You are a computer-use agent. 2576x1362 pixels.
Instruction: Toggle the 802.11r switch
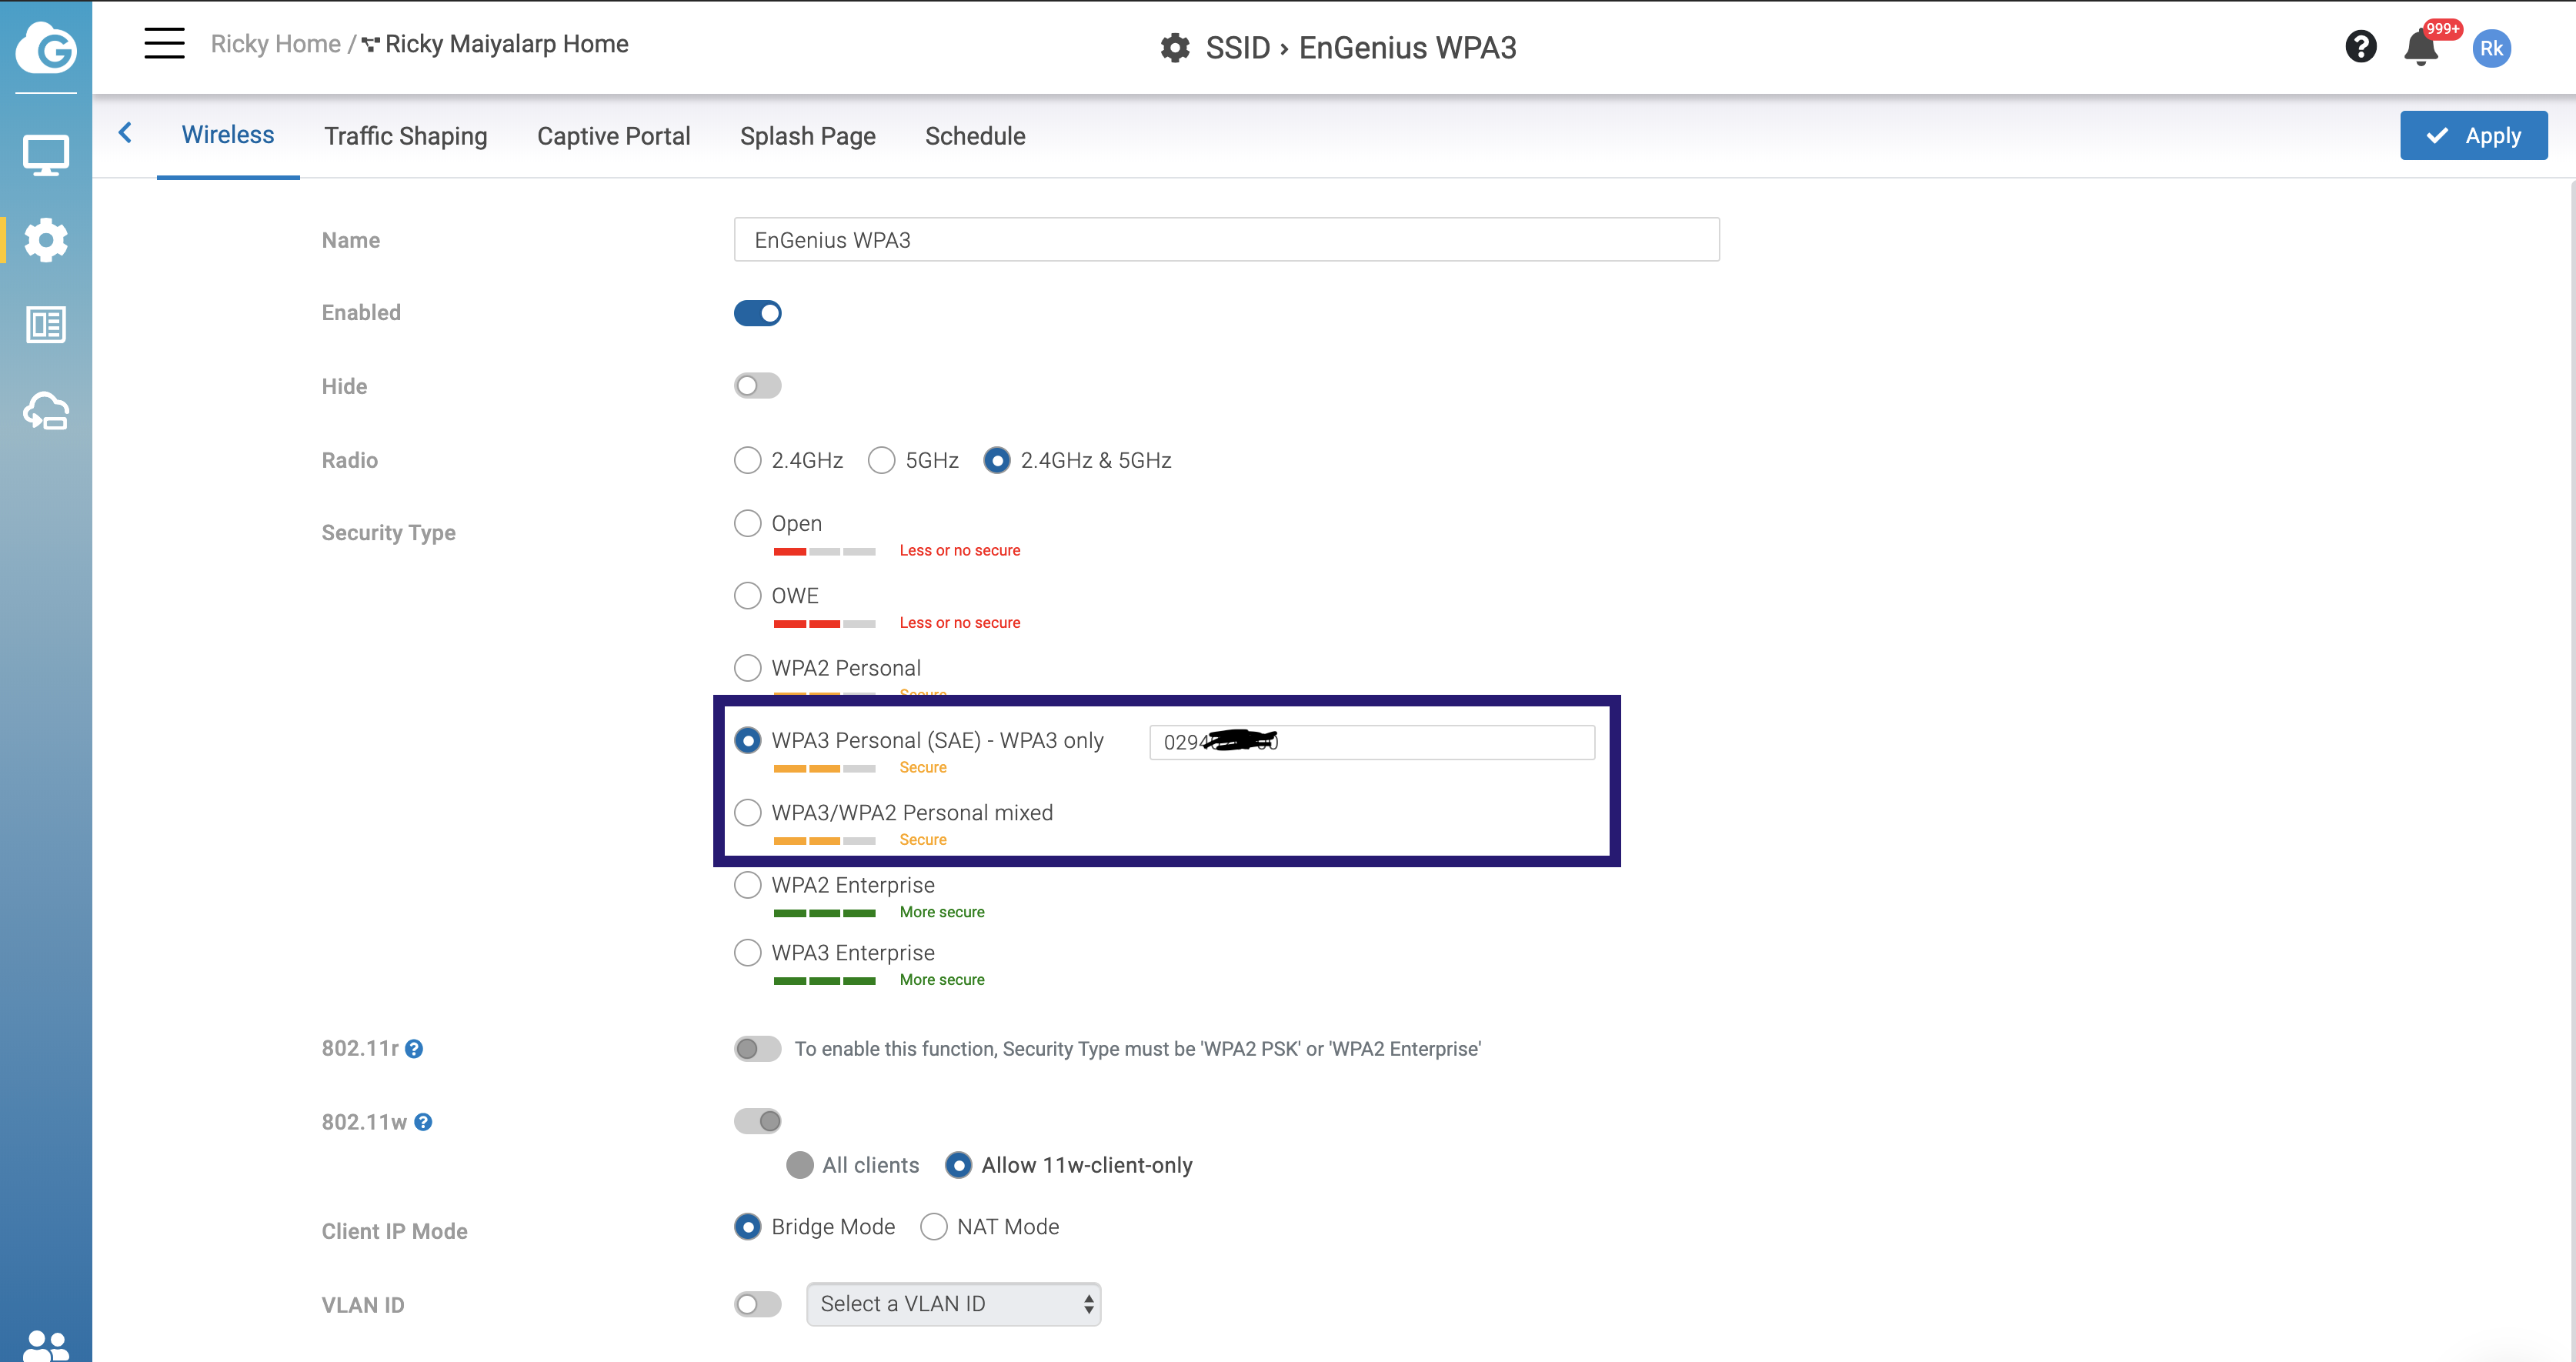pyautogui.click(x=757, y=1049)
